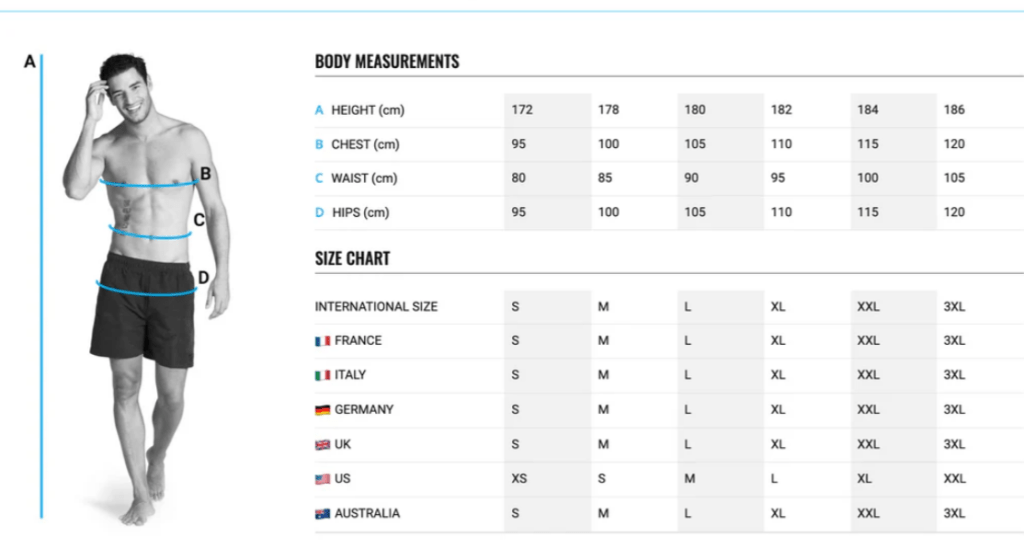Select the C waist label on model
1024x549 pixels.
pos(199,220)
